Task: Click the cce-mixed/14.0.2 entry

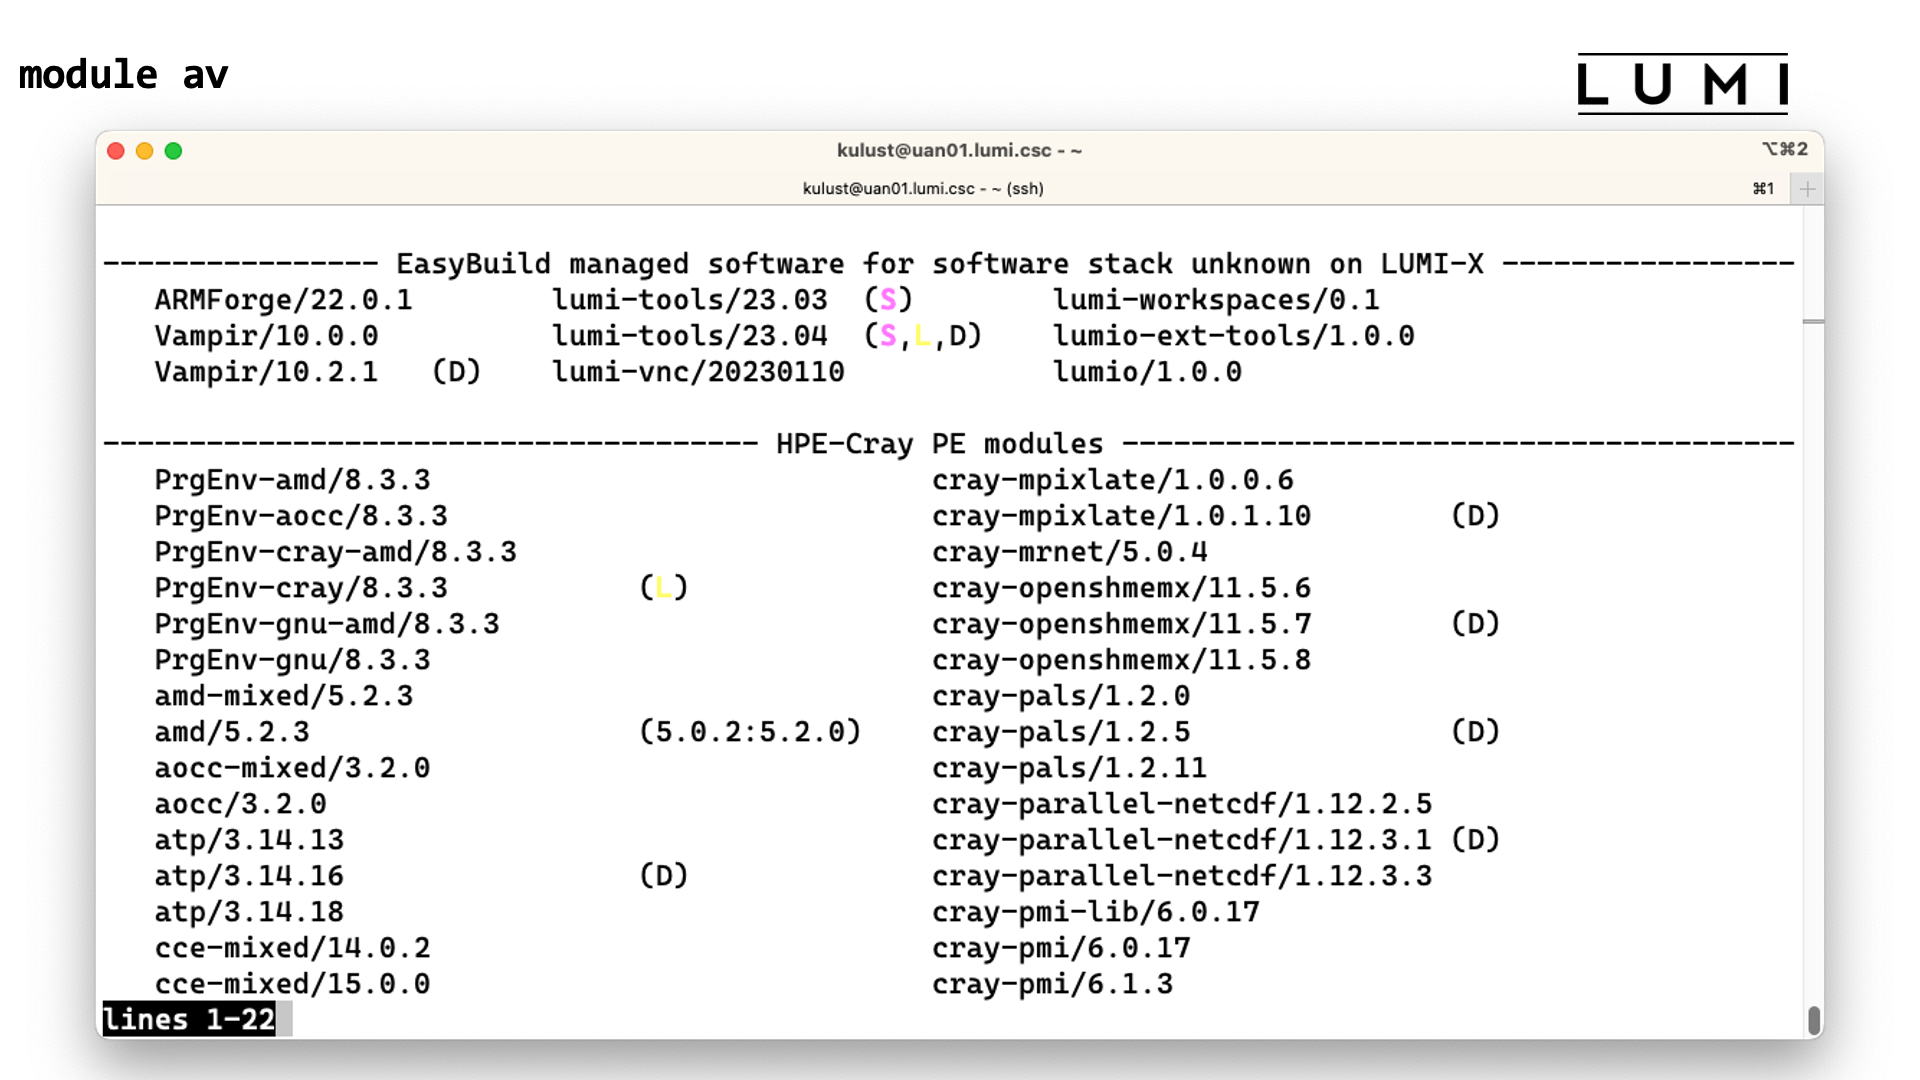Action: [292, 948]
